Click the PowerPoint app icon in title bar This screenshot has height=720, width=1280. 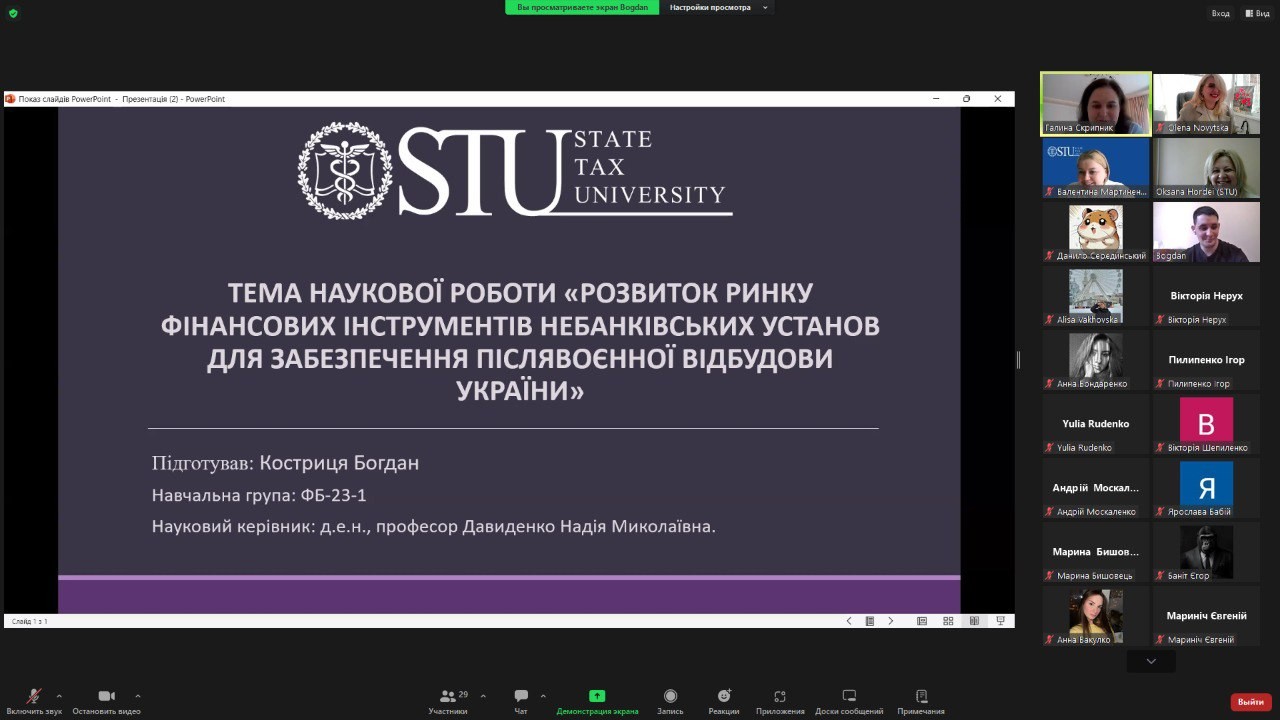point(10,99)
